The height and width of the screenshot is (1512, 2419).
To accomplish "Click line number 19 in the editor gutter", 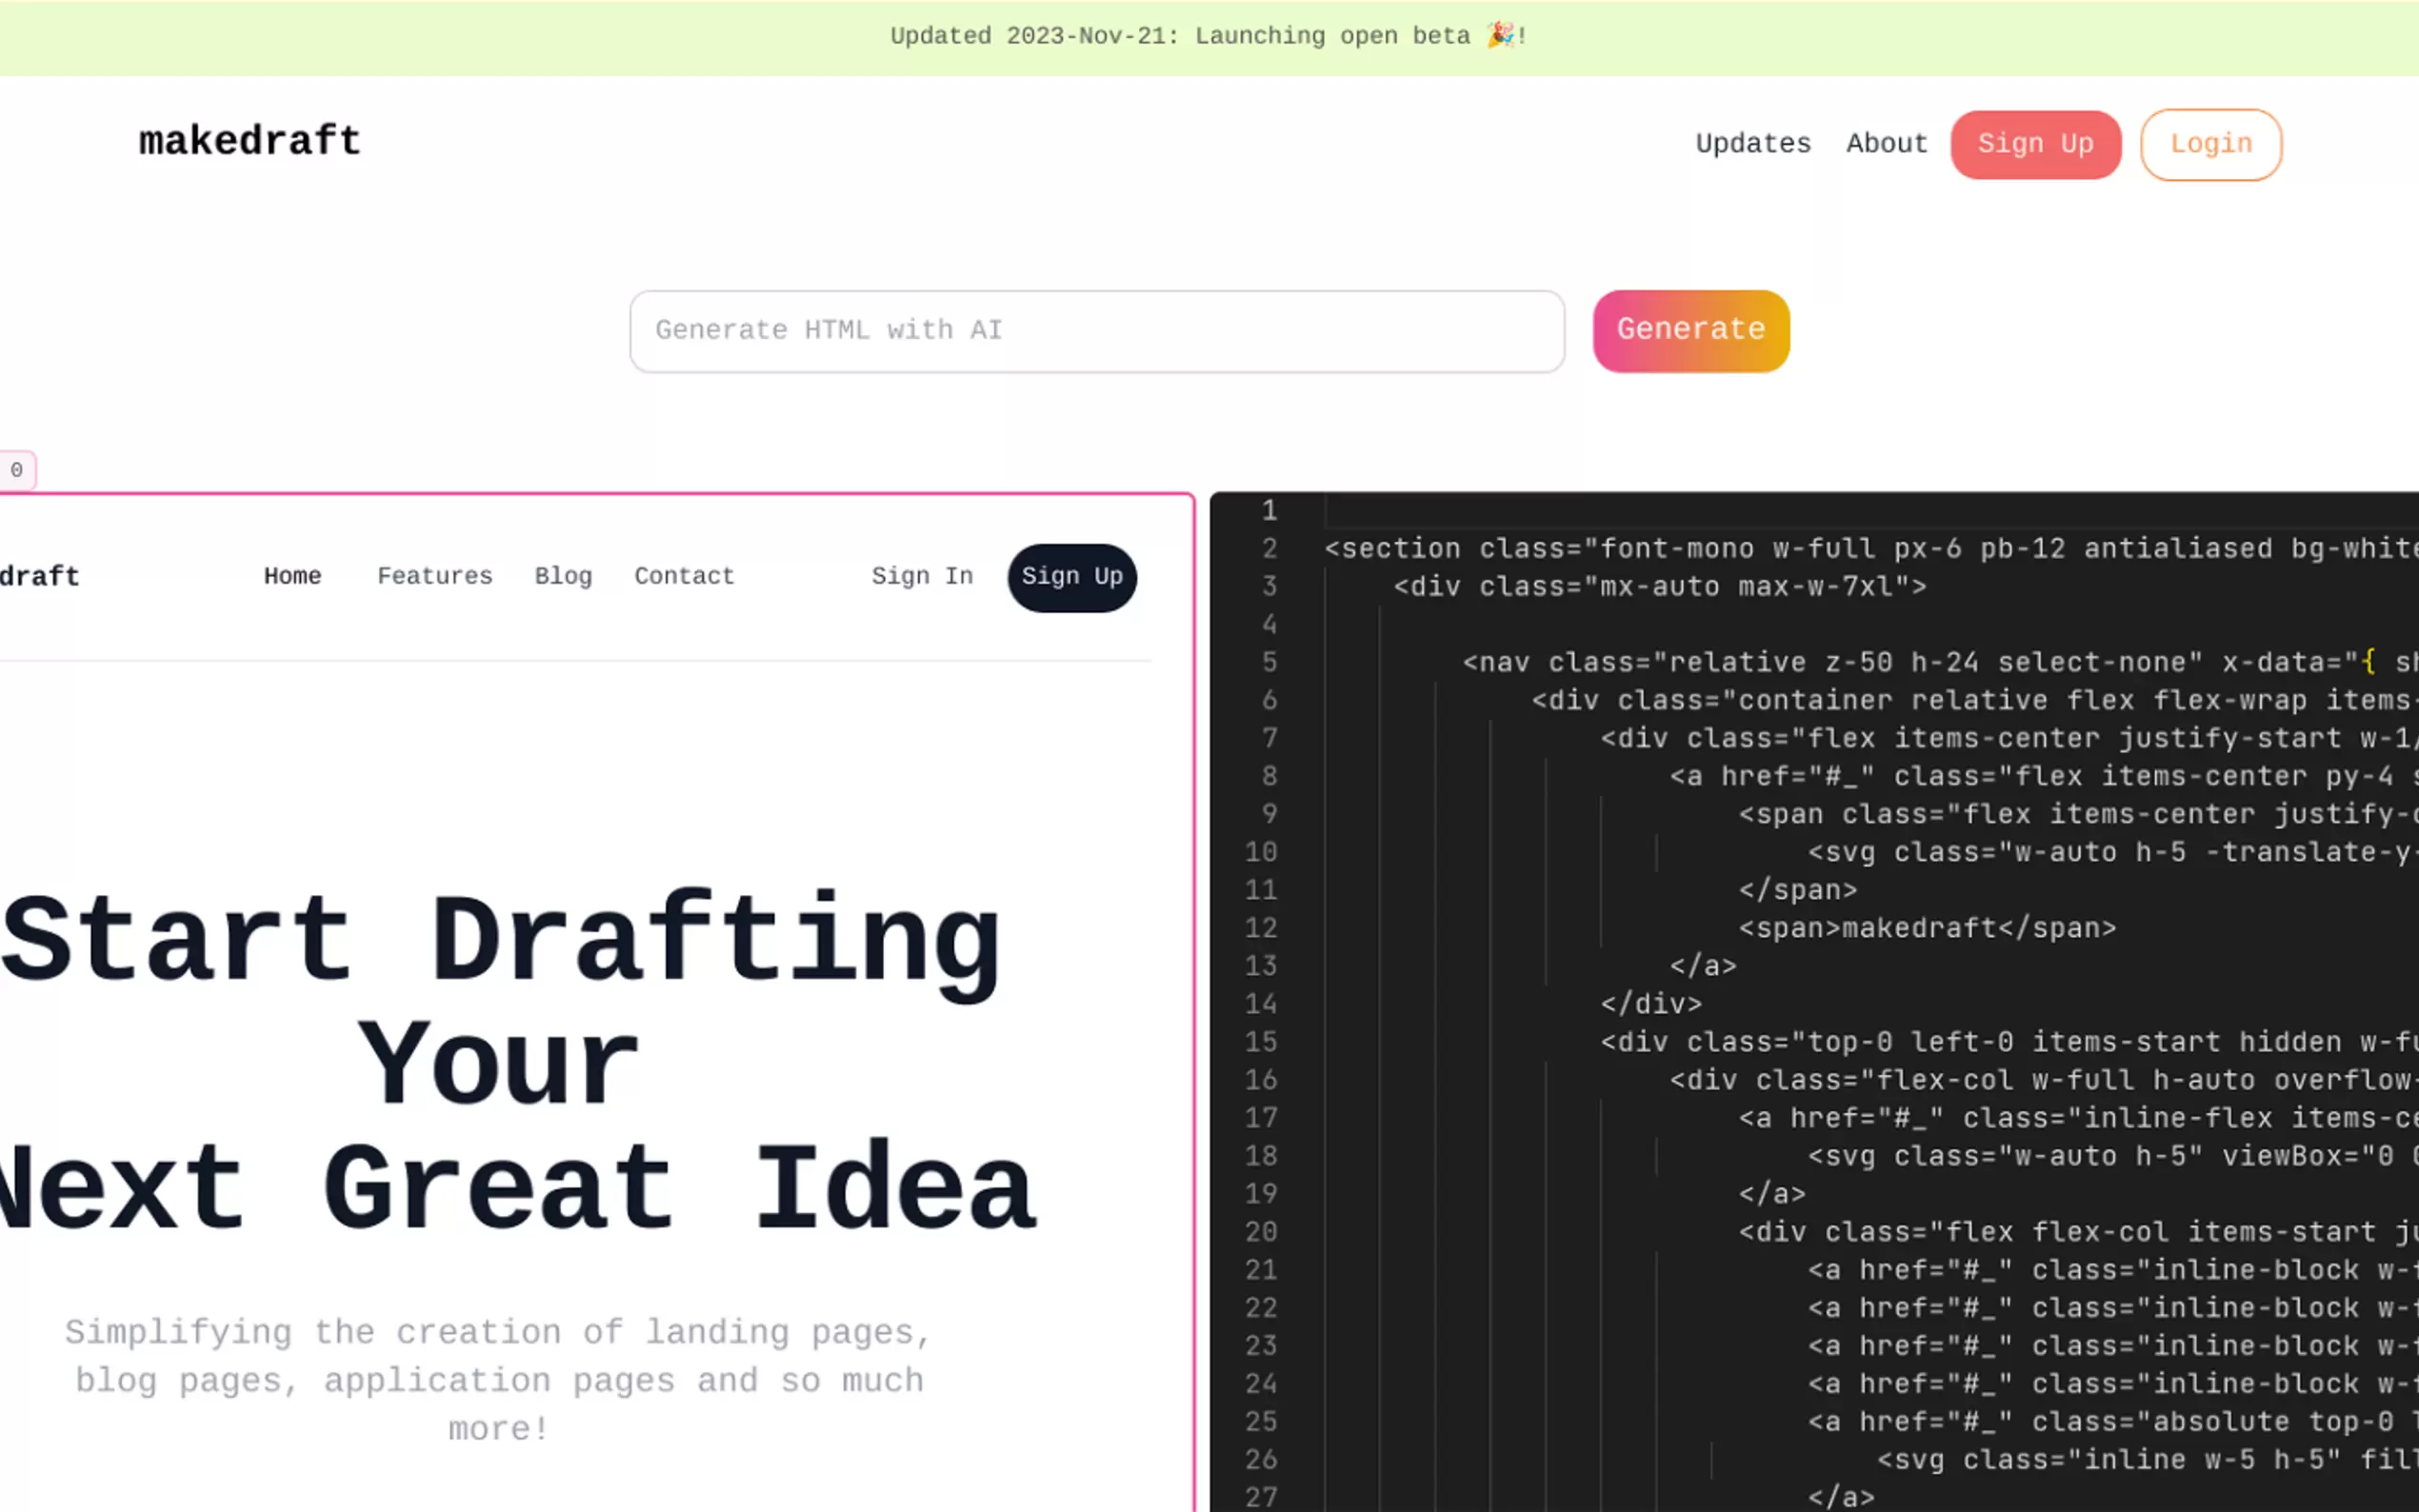I will coord(1261,1195).
